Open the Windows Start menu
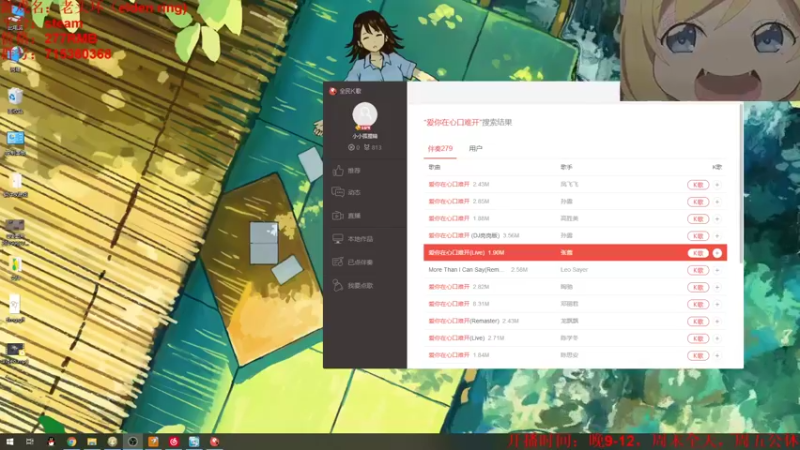 click(x=9, y=441)
